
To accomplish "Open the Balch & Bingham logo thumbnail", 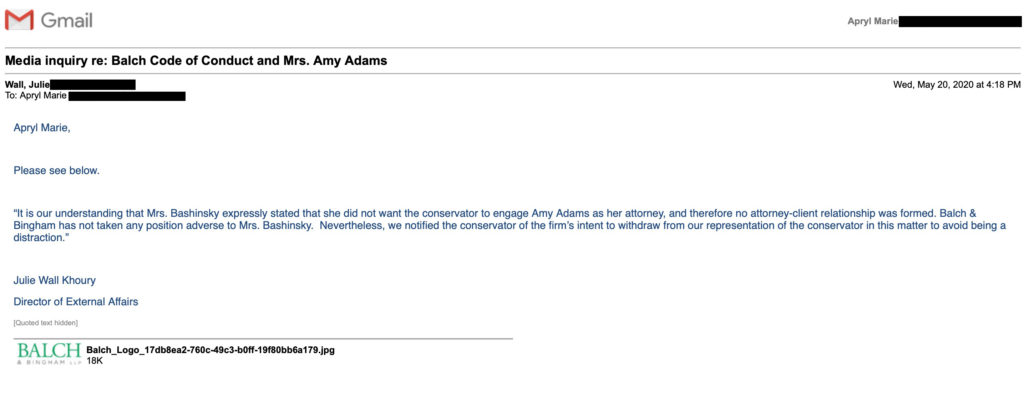I will [x=50, y=354].
